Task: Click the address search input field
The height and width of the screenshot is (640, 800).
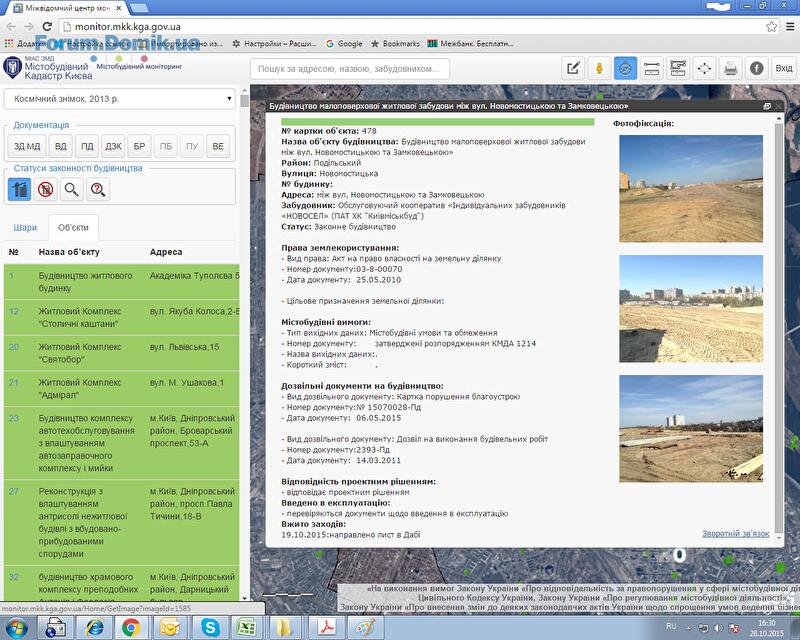Action: 350,69
